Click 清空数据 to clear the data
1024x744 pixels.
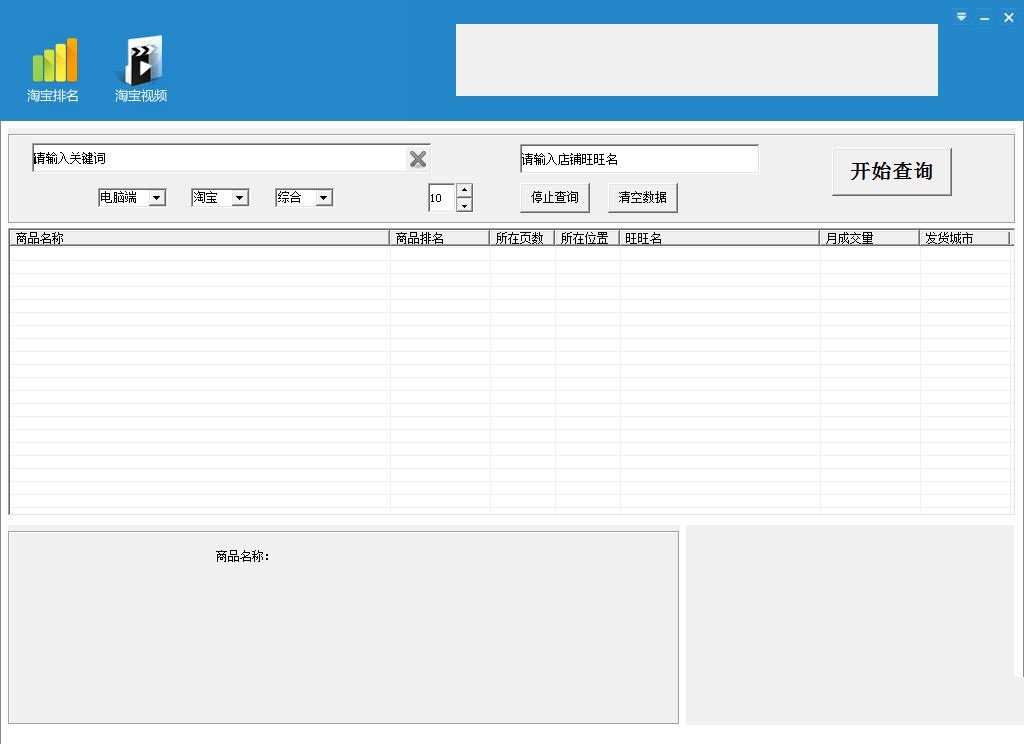tap(642, 197)
